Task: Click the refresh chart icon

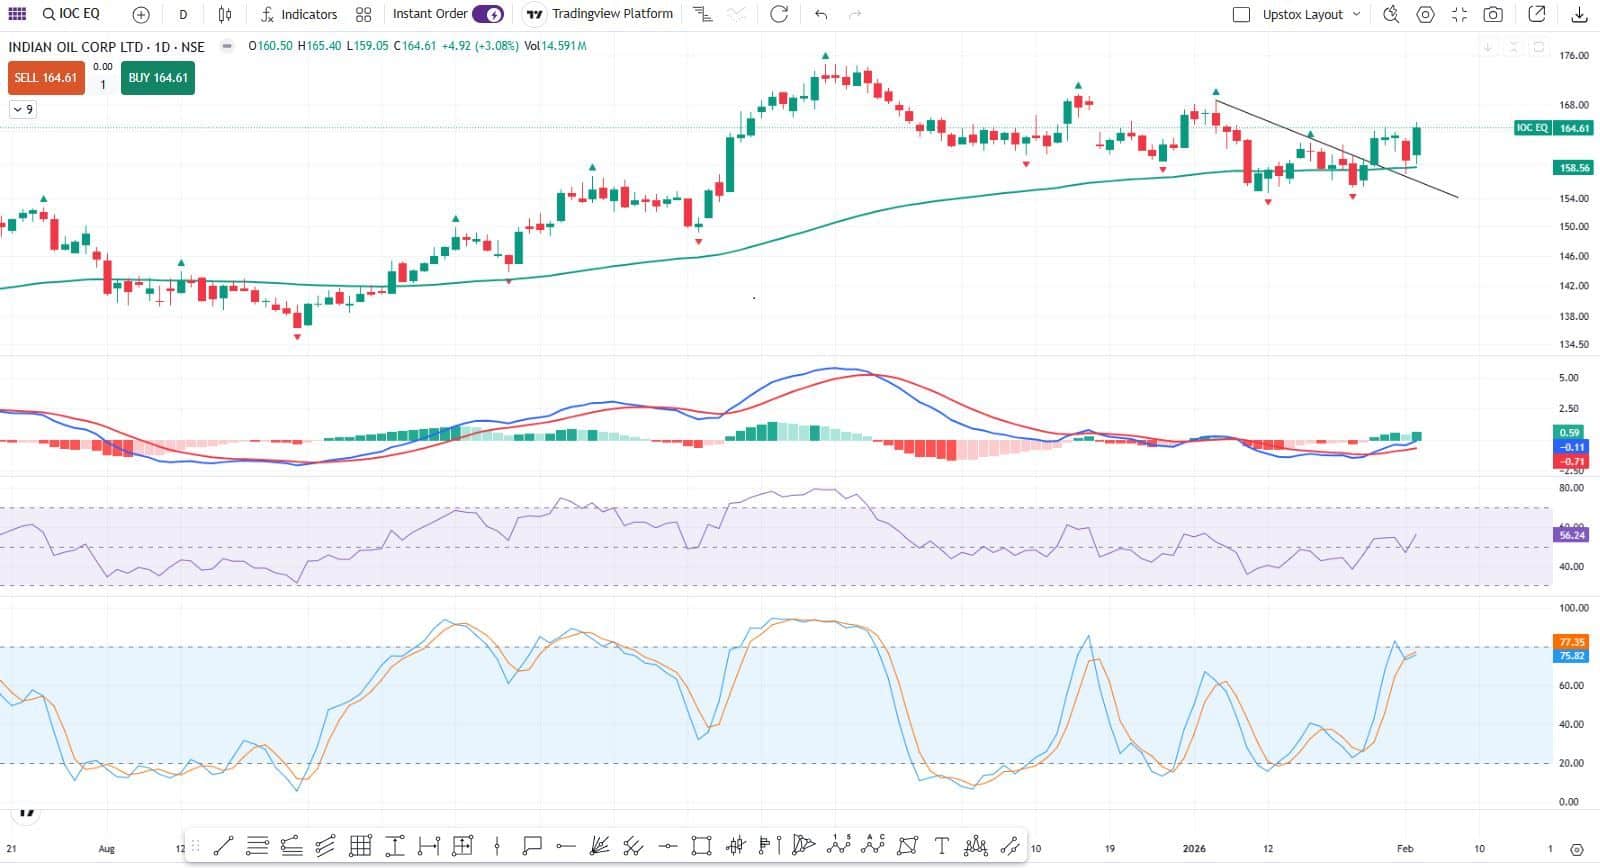Action: (779, 14)
